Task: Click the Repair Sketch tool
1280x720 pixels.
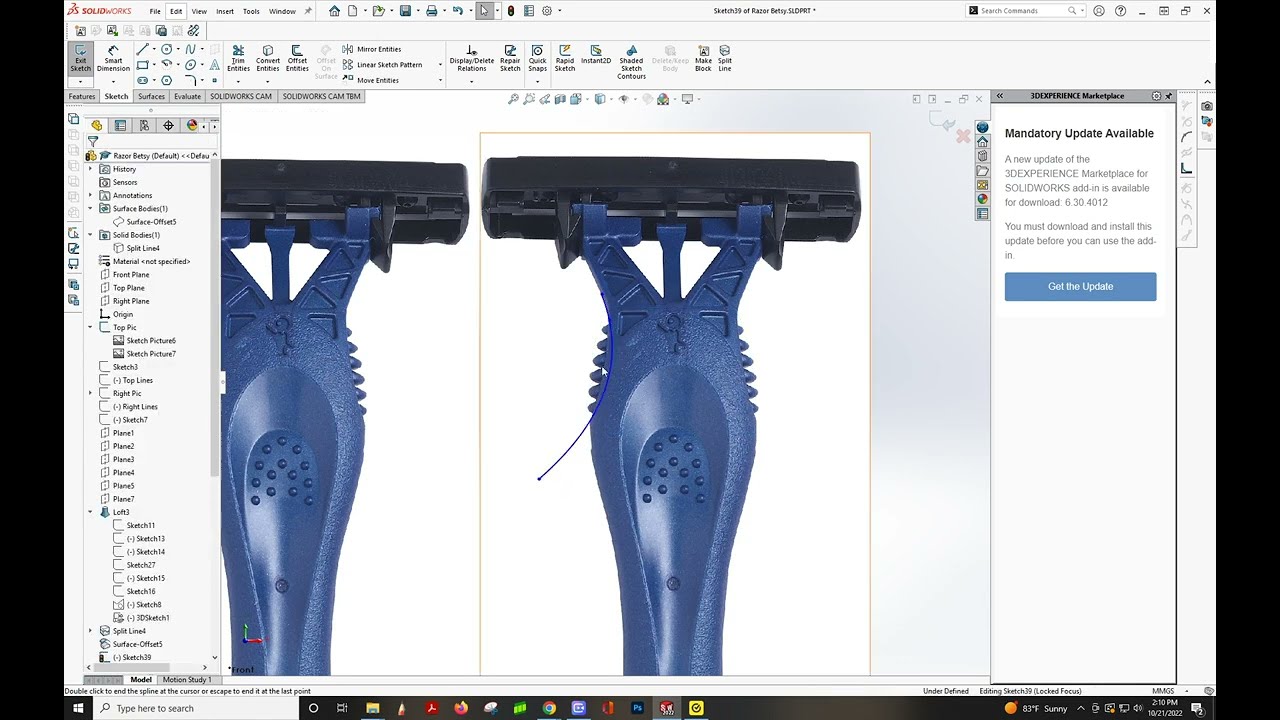Action: (510, 59)
